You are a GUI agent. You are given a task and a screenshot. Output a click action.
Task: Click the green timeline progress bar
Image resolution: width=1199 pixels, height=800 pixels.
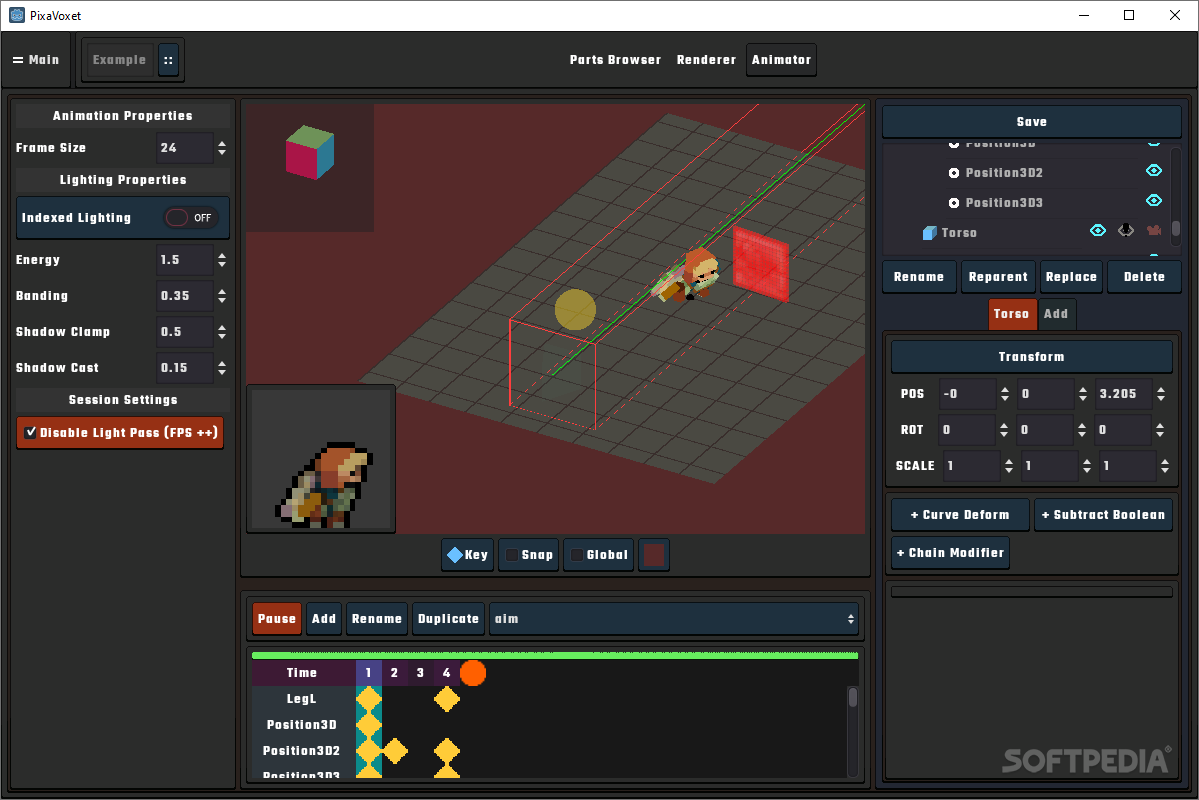point(554,655)
